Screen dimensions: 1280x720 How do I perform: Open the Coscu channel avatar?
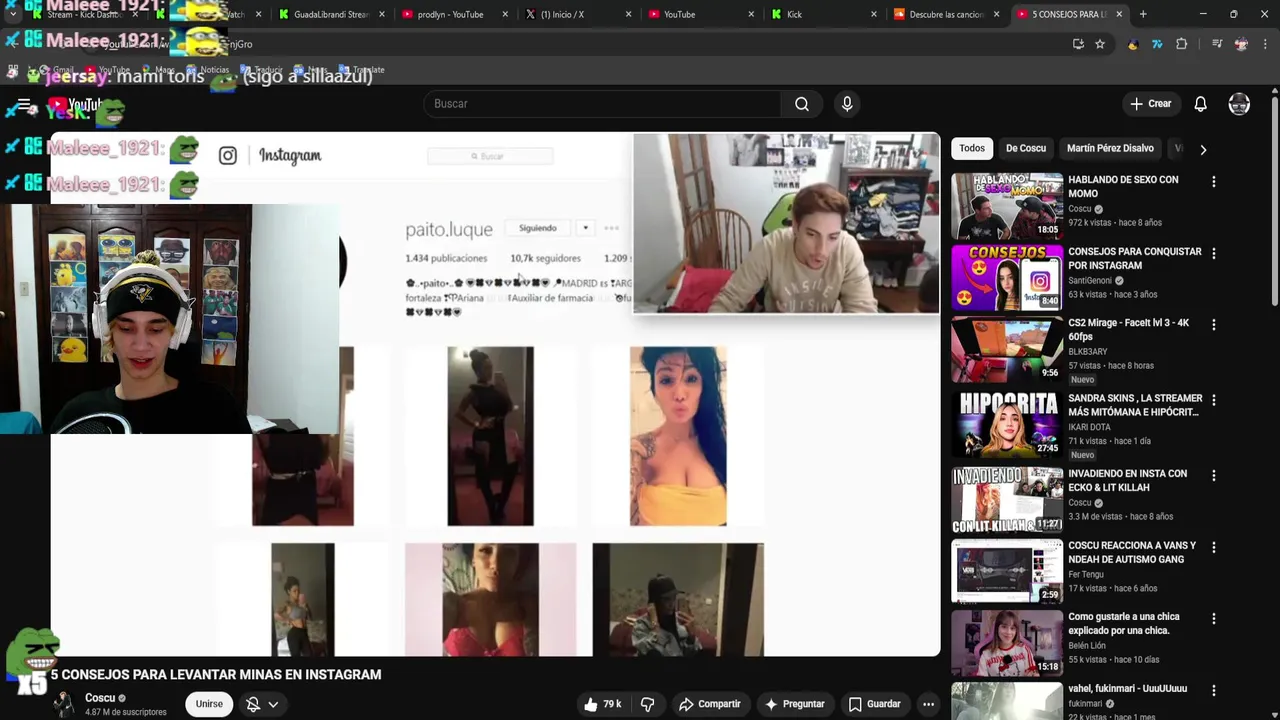click(63, 704)
